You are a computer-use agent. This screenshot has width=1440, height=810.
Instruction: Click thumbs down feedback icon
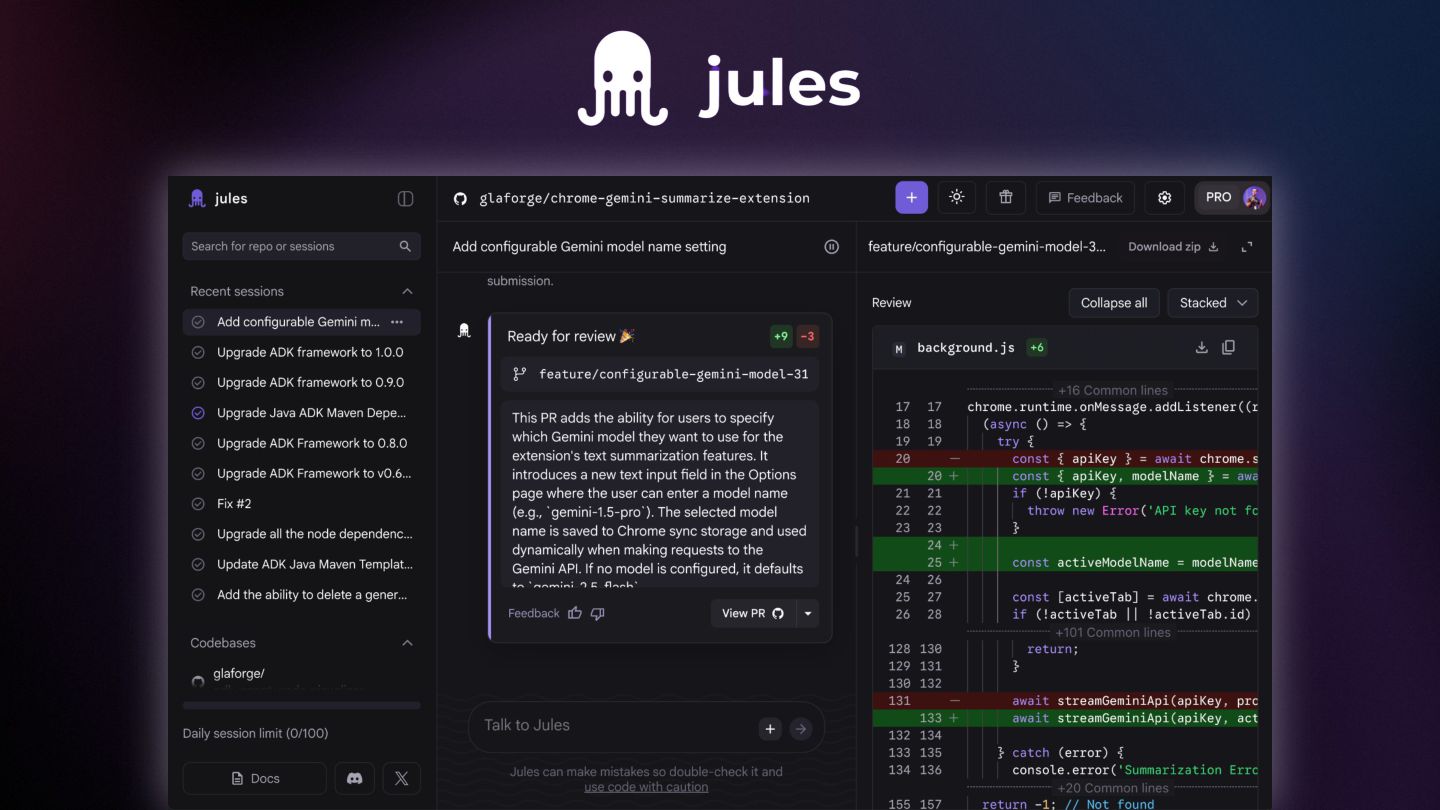pos(597,613)
